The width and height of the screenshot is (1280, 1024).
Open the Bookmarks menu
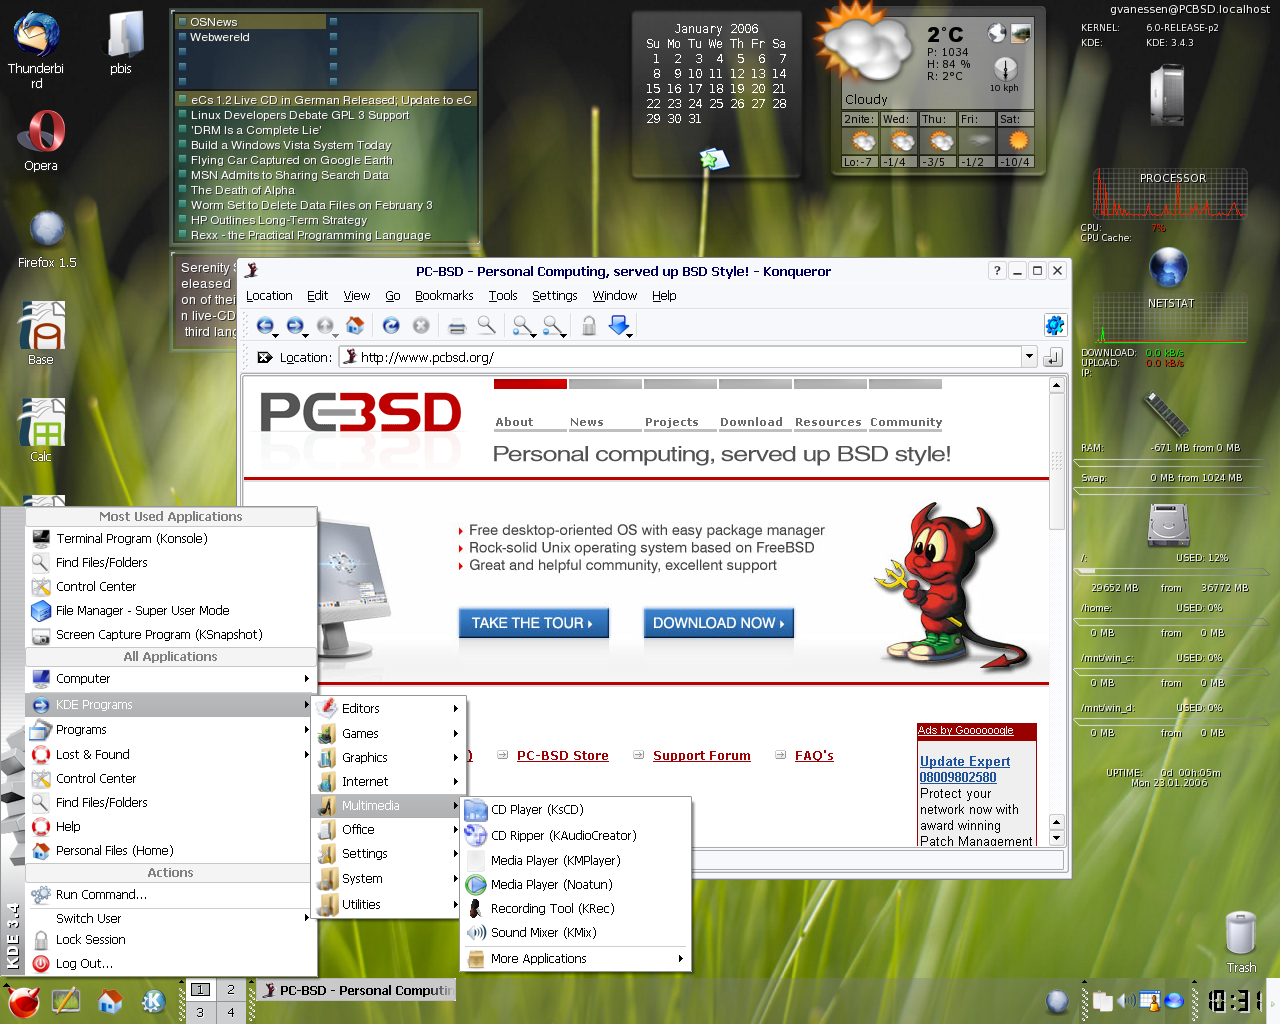[x=444, y=296]
